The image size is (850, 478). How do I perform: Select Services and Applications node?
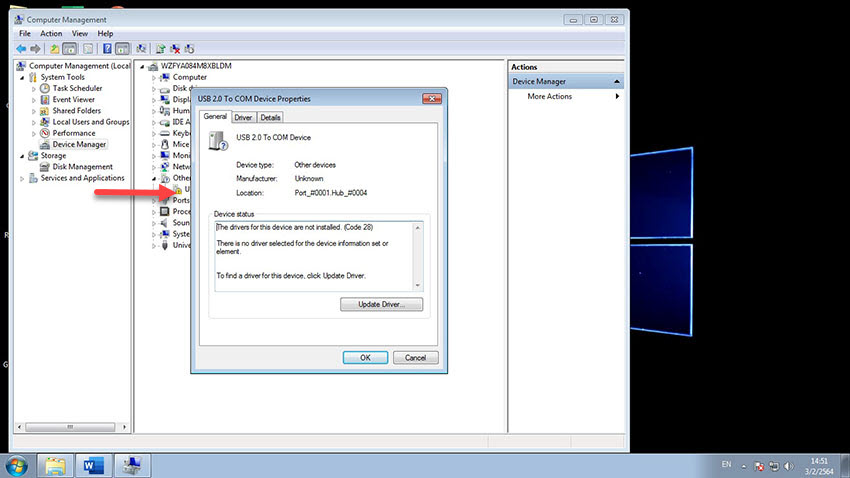coord(82,178)
